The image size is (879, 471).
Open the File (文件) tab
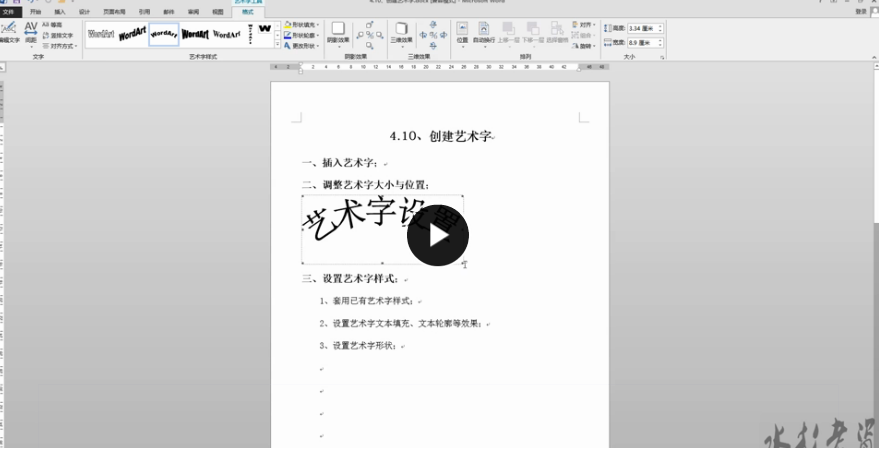click(8, 12)
